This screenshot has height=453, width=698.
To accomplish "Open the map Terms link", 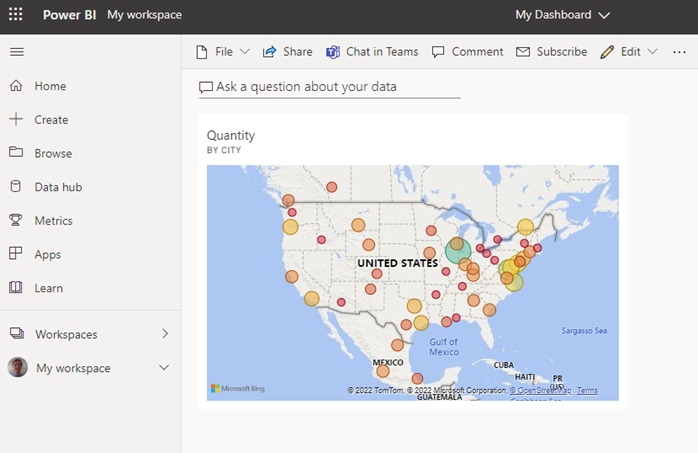I will pos(587,390).
